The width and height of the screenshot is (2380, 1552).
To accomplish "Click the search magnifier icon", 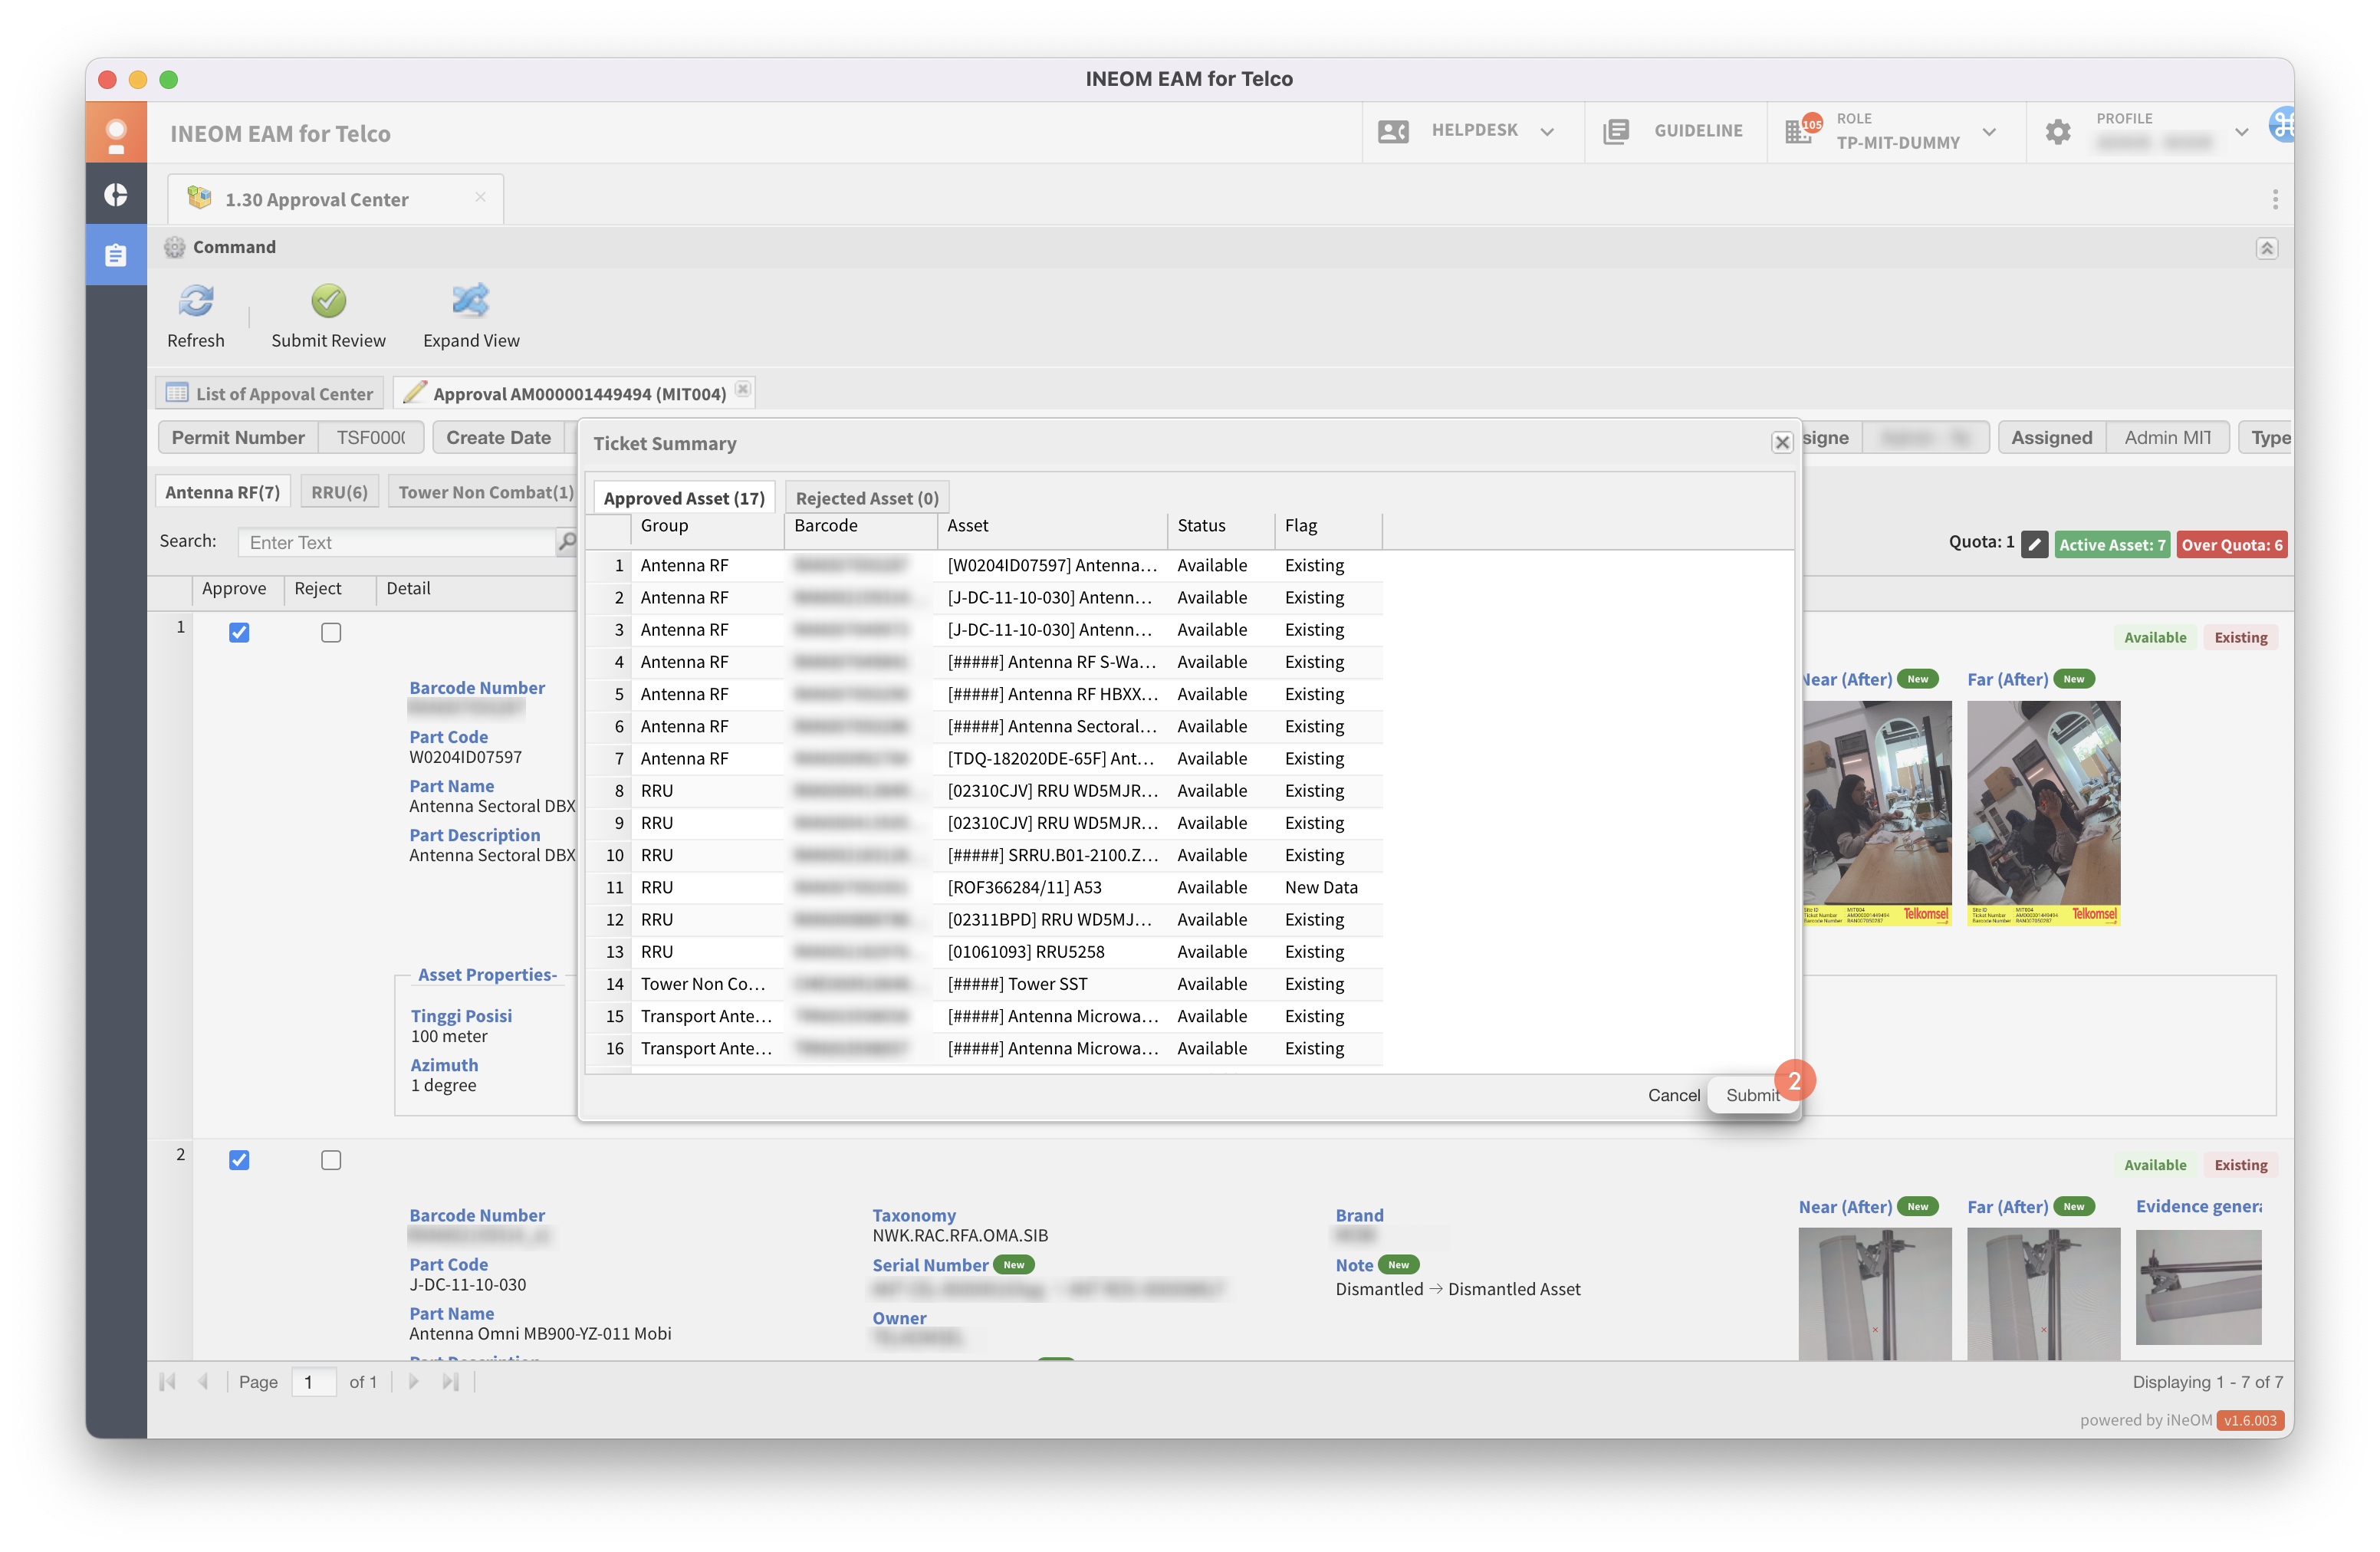I will click(x=567, y=542).
